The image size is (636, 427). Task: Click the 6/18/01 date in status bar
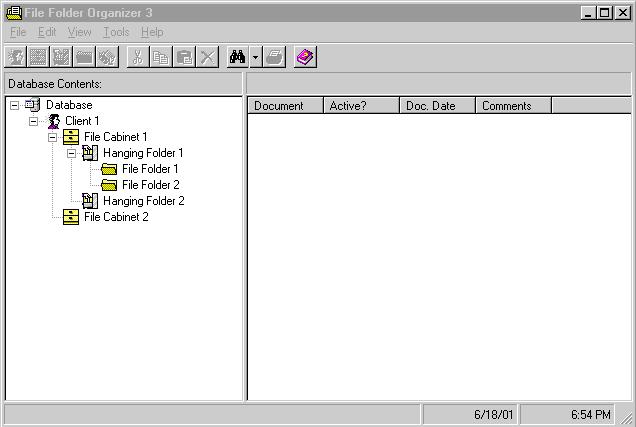coord(493,414)
